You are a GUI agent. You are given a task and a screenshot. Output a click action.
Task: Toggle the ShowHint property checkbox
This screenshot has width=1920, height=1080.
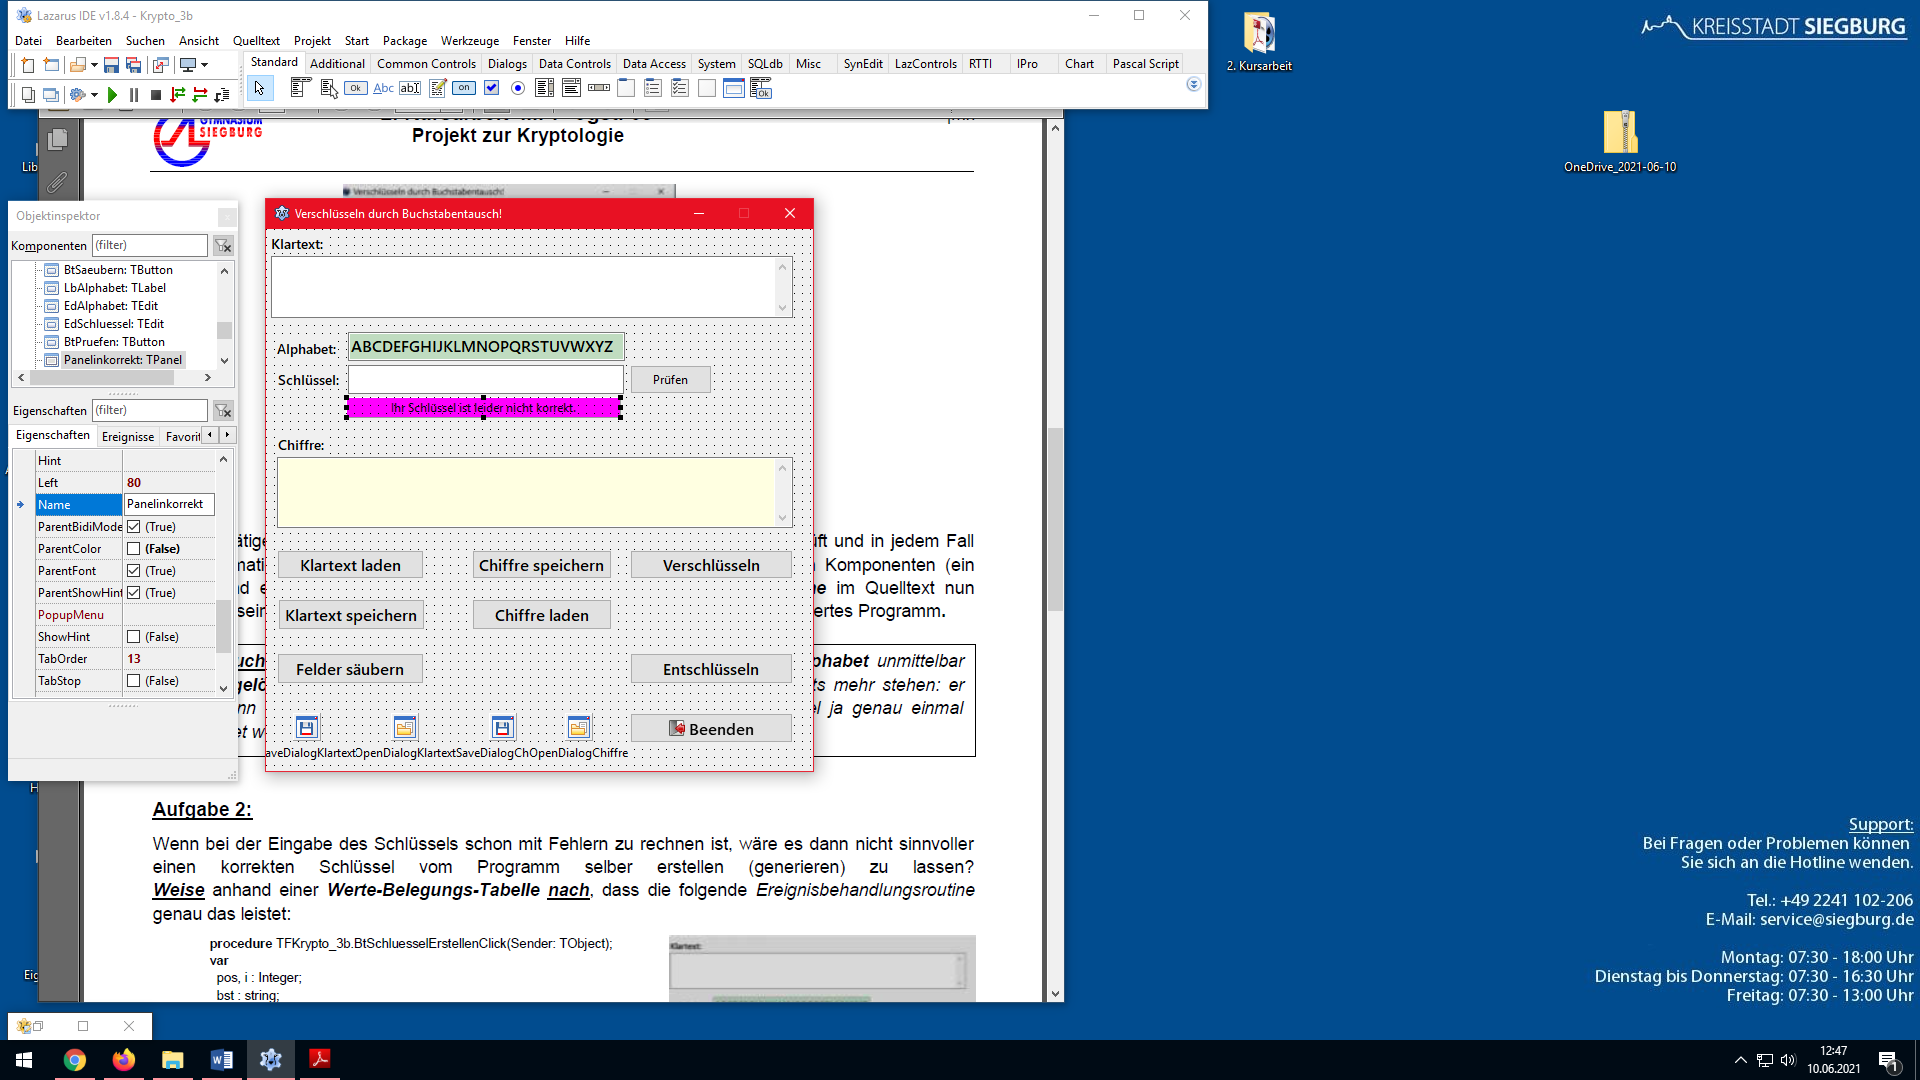[x=134, y=637]
